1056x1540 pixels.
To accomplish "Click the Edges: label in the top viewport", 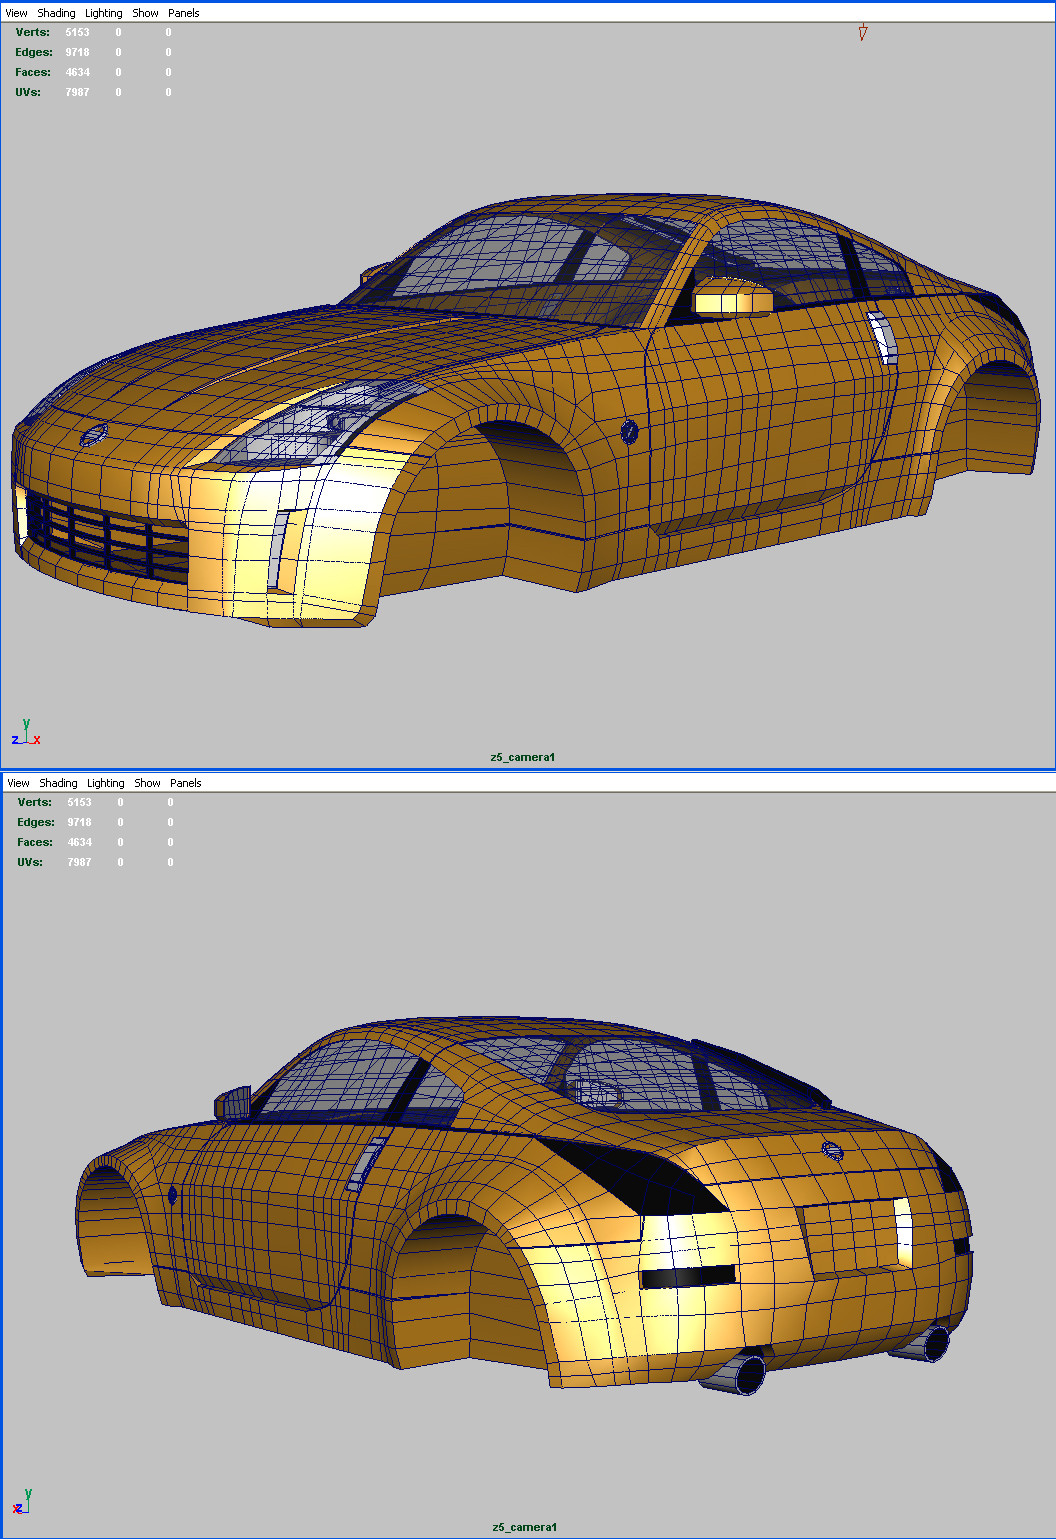I will coord(34,52).
